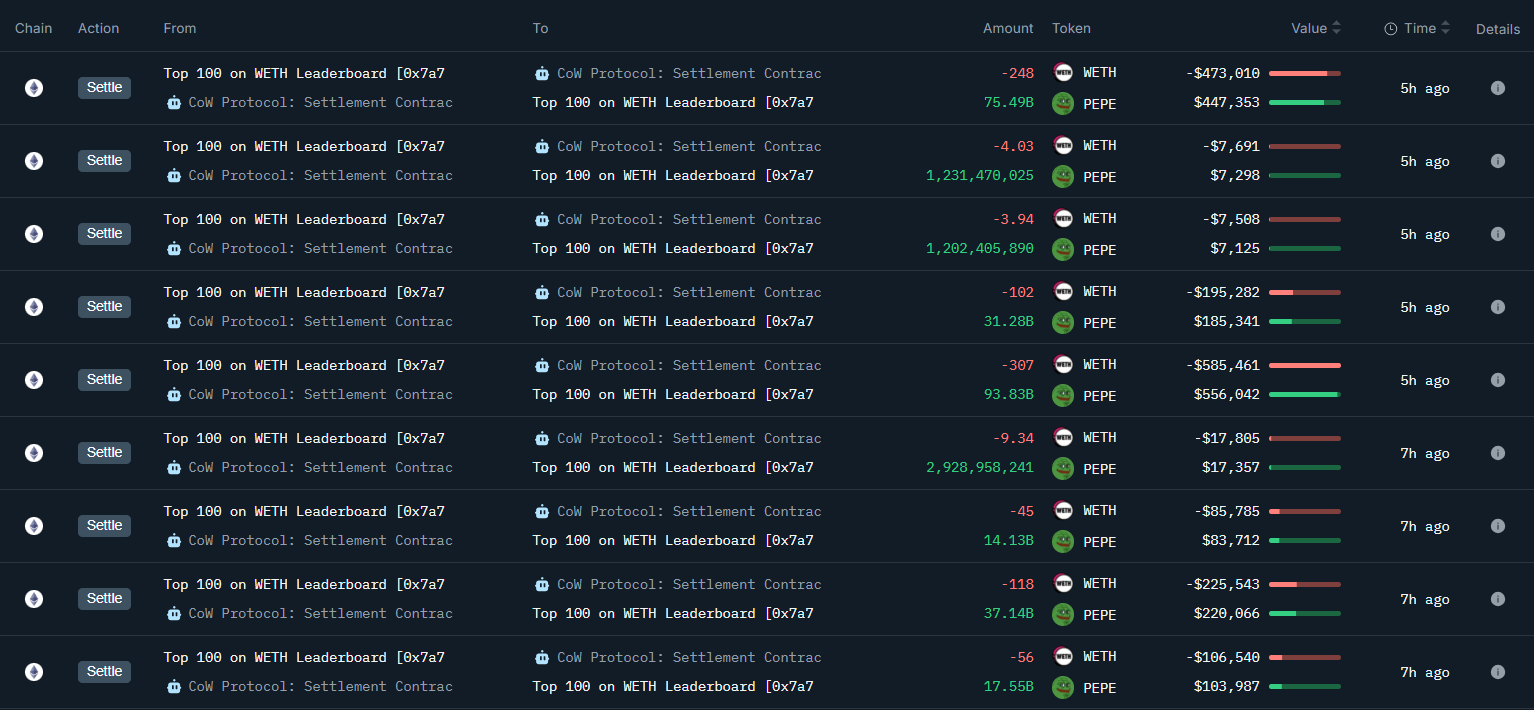Image resolution: width=1534 pixels, height=710 pixels.
Task: Open info icon for the -$85,785 transaction
Action: (x=1497, y=526)
